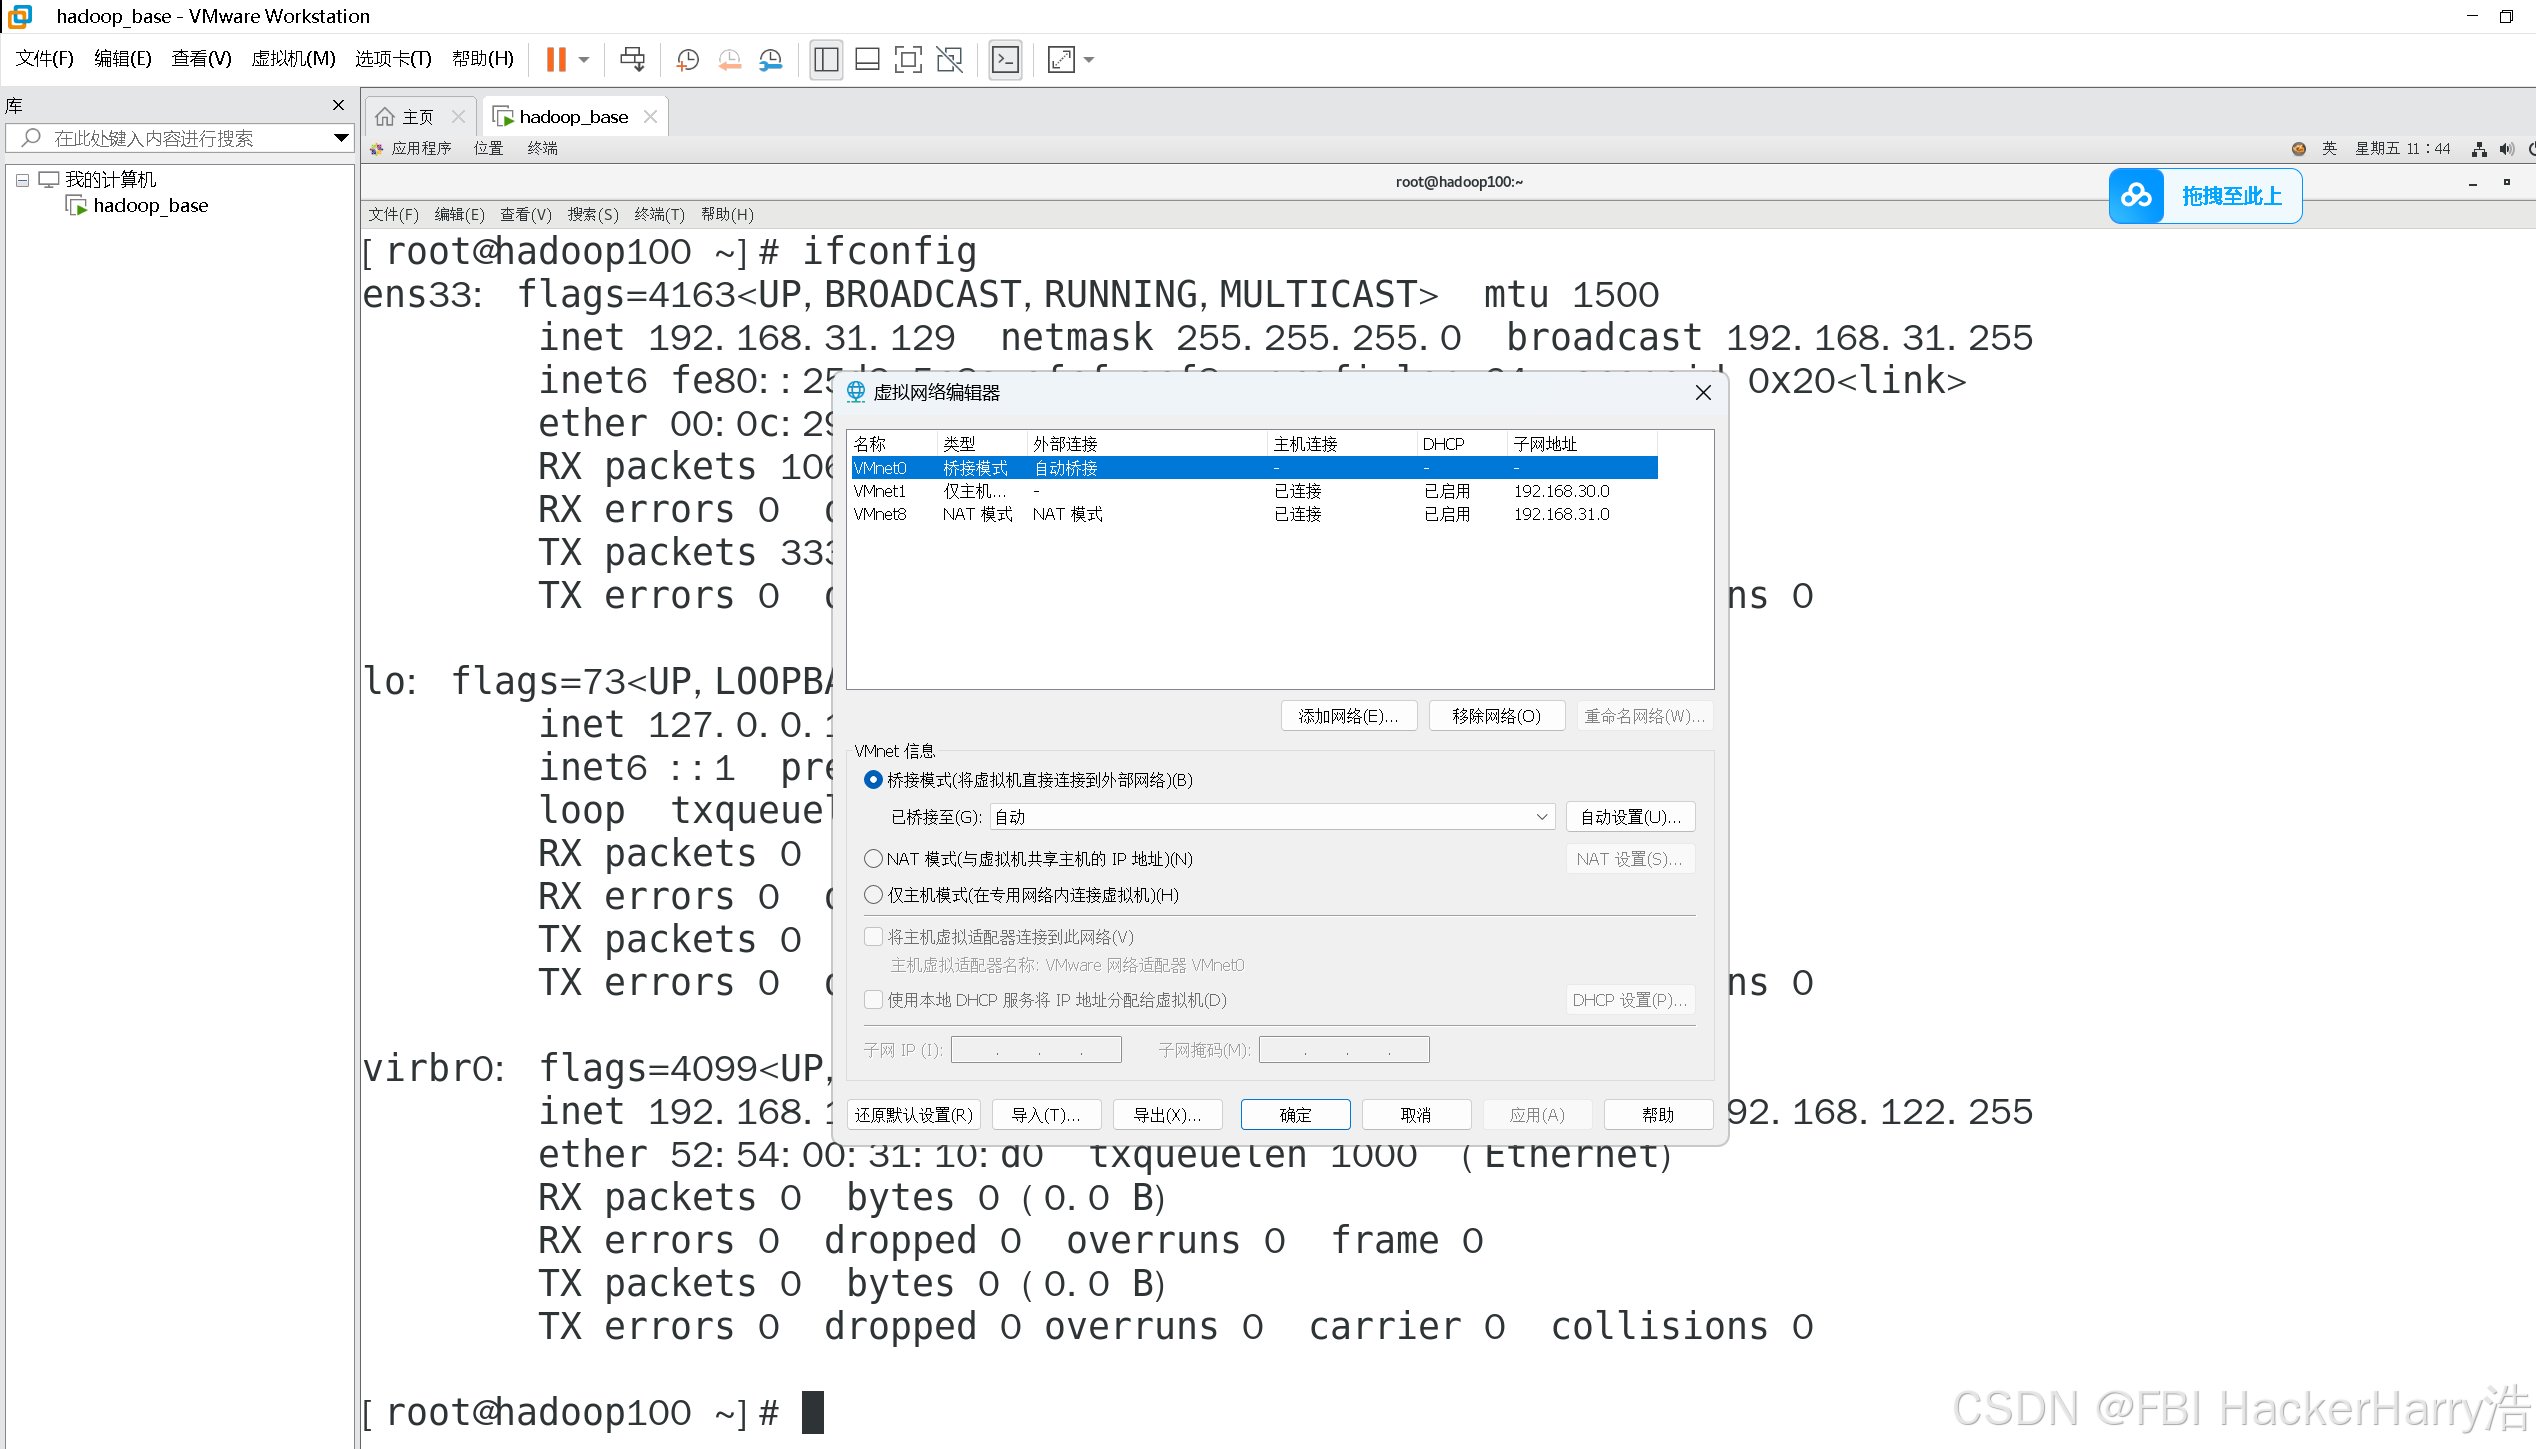
Task: Toggle the library sidebar panel icon
Action: (x=826, y=60)
